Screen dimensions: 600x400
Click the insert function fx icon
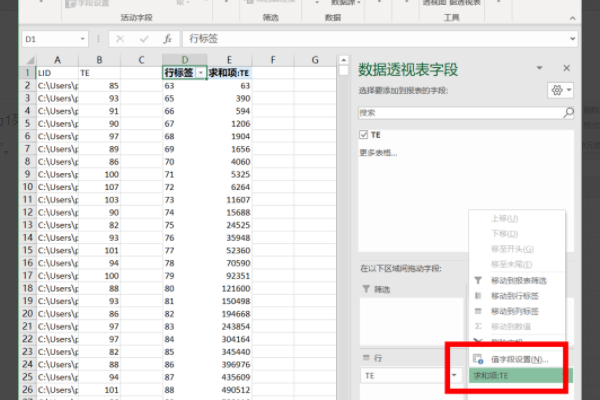[x=168, y=39]
